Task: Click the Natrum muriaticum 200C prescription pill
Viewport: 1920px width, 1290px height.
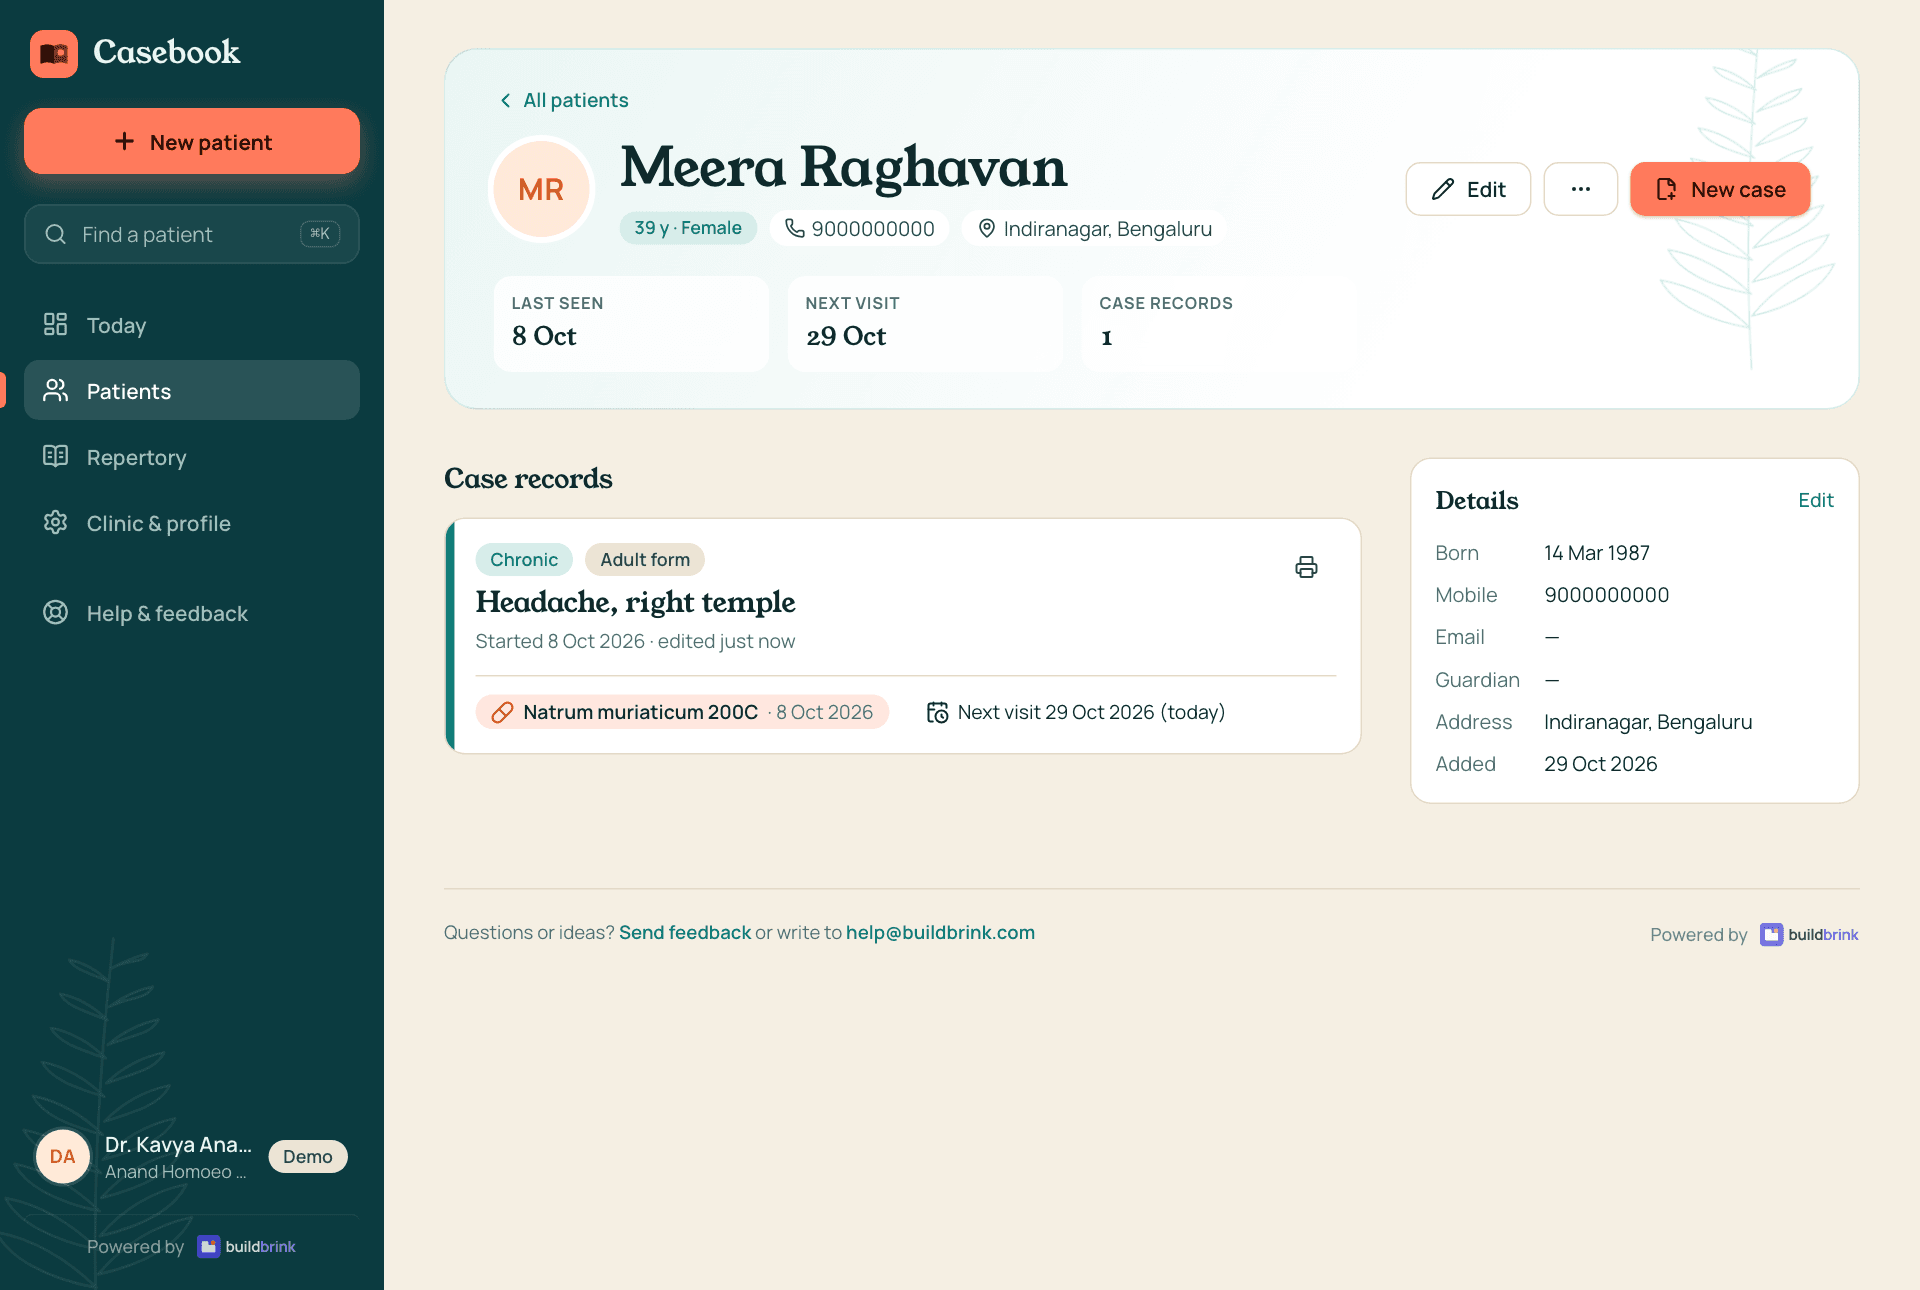Action: pyautogui.click(x=682, y=712)
